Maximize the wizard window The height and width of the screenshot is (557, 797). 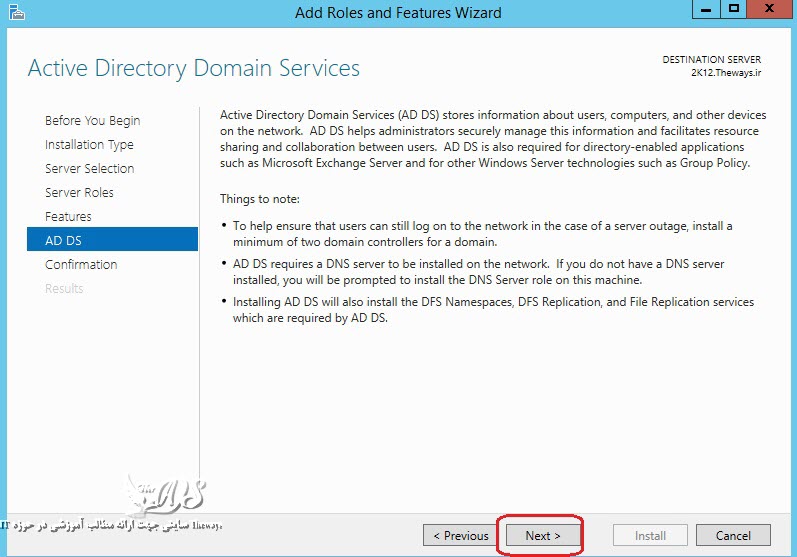(x=733, y=10)
